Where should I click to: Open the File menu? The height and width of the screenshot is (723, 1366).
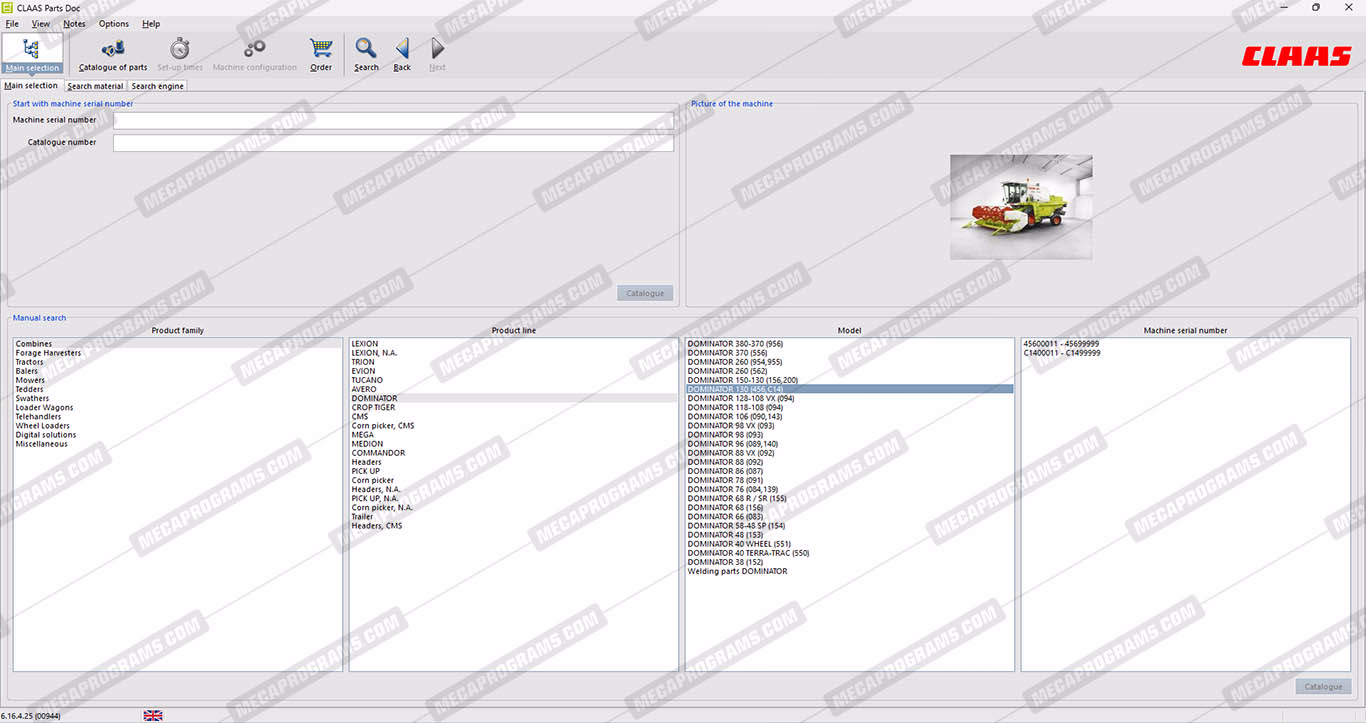pos(12,24)
